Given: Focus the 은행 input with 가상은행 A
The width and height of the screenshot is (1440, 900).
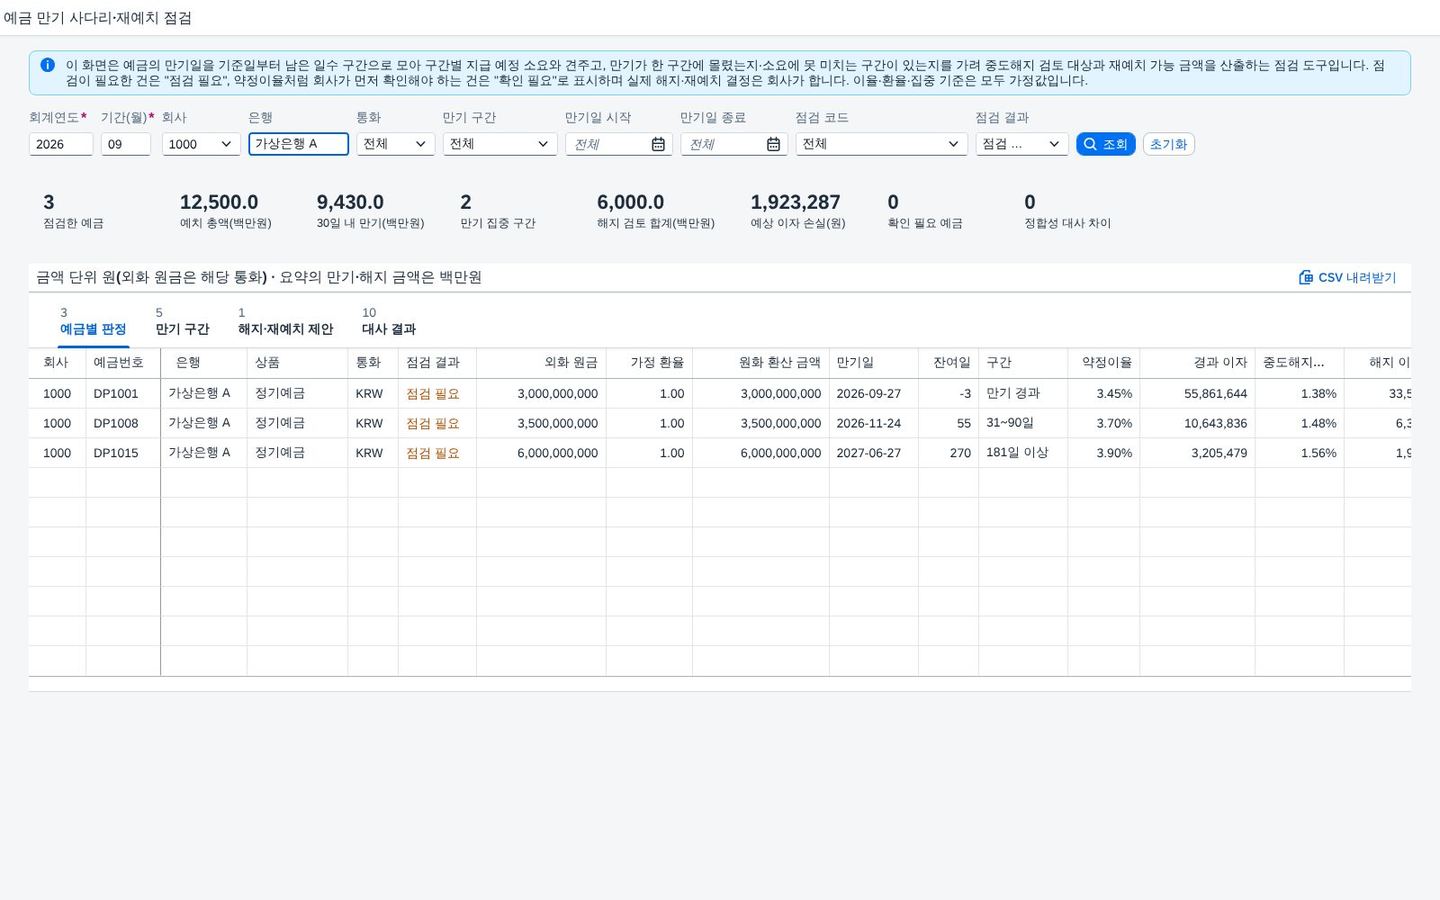Looking at the screenshot, I should 299,144.
